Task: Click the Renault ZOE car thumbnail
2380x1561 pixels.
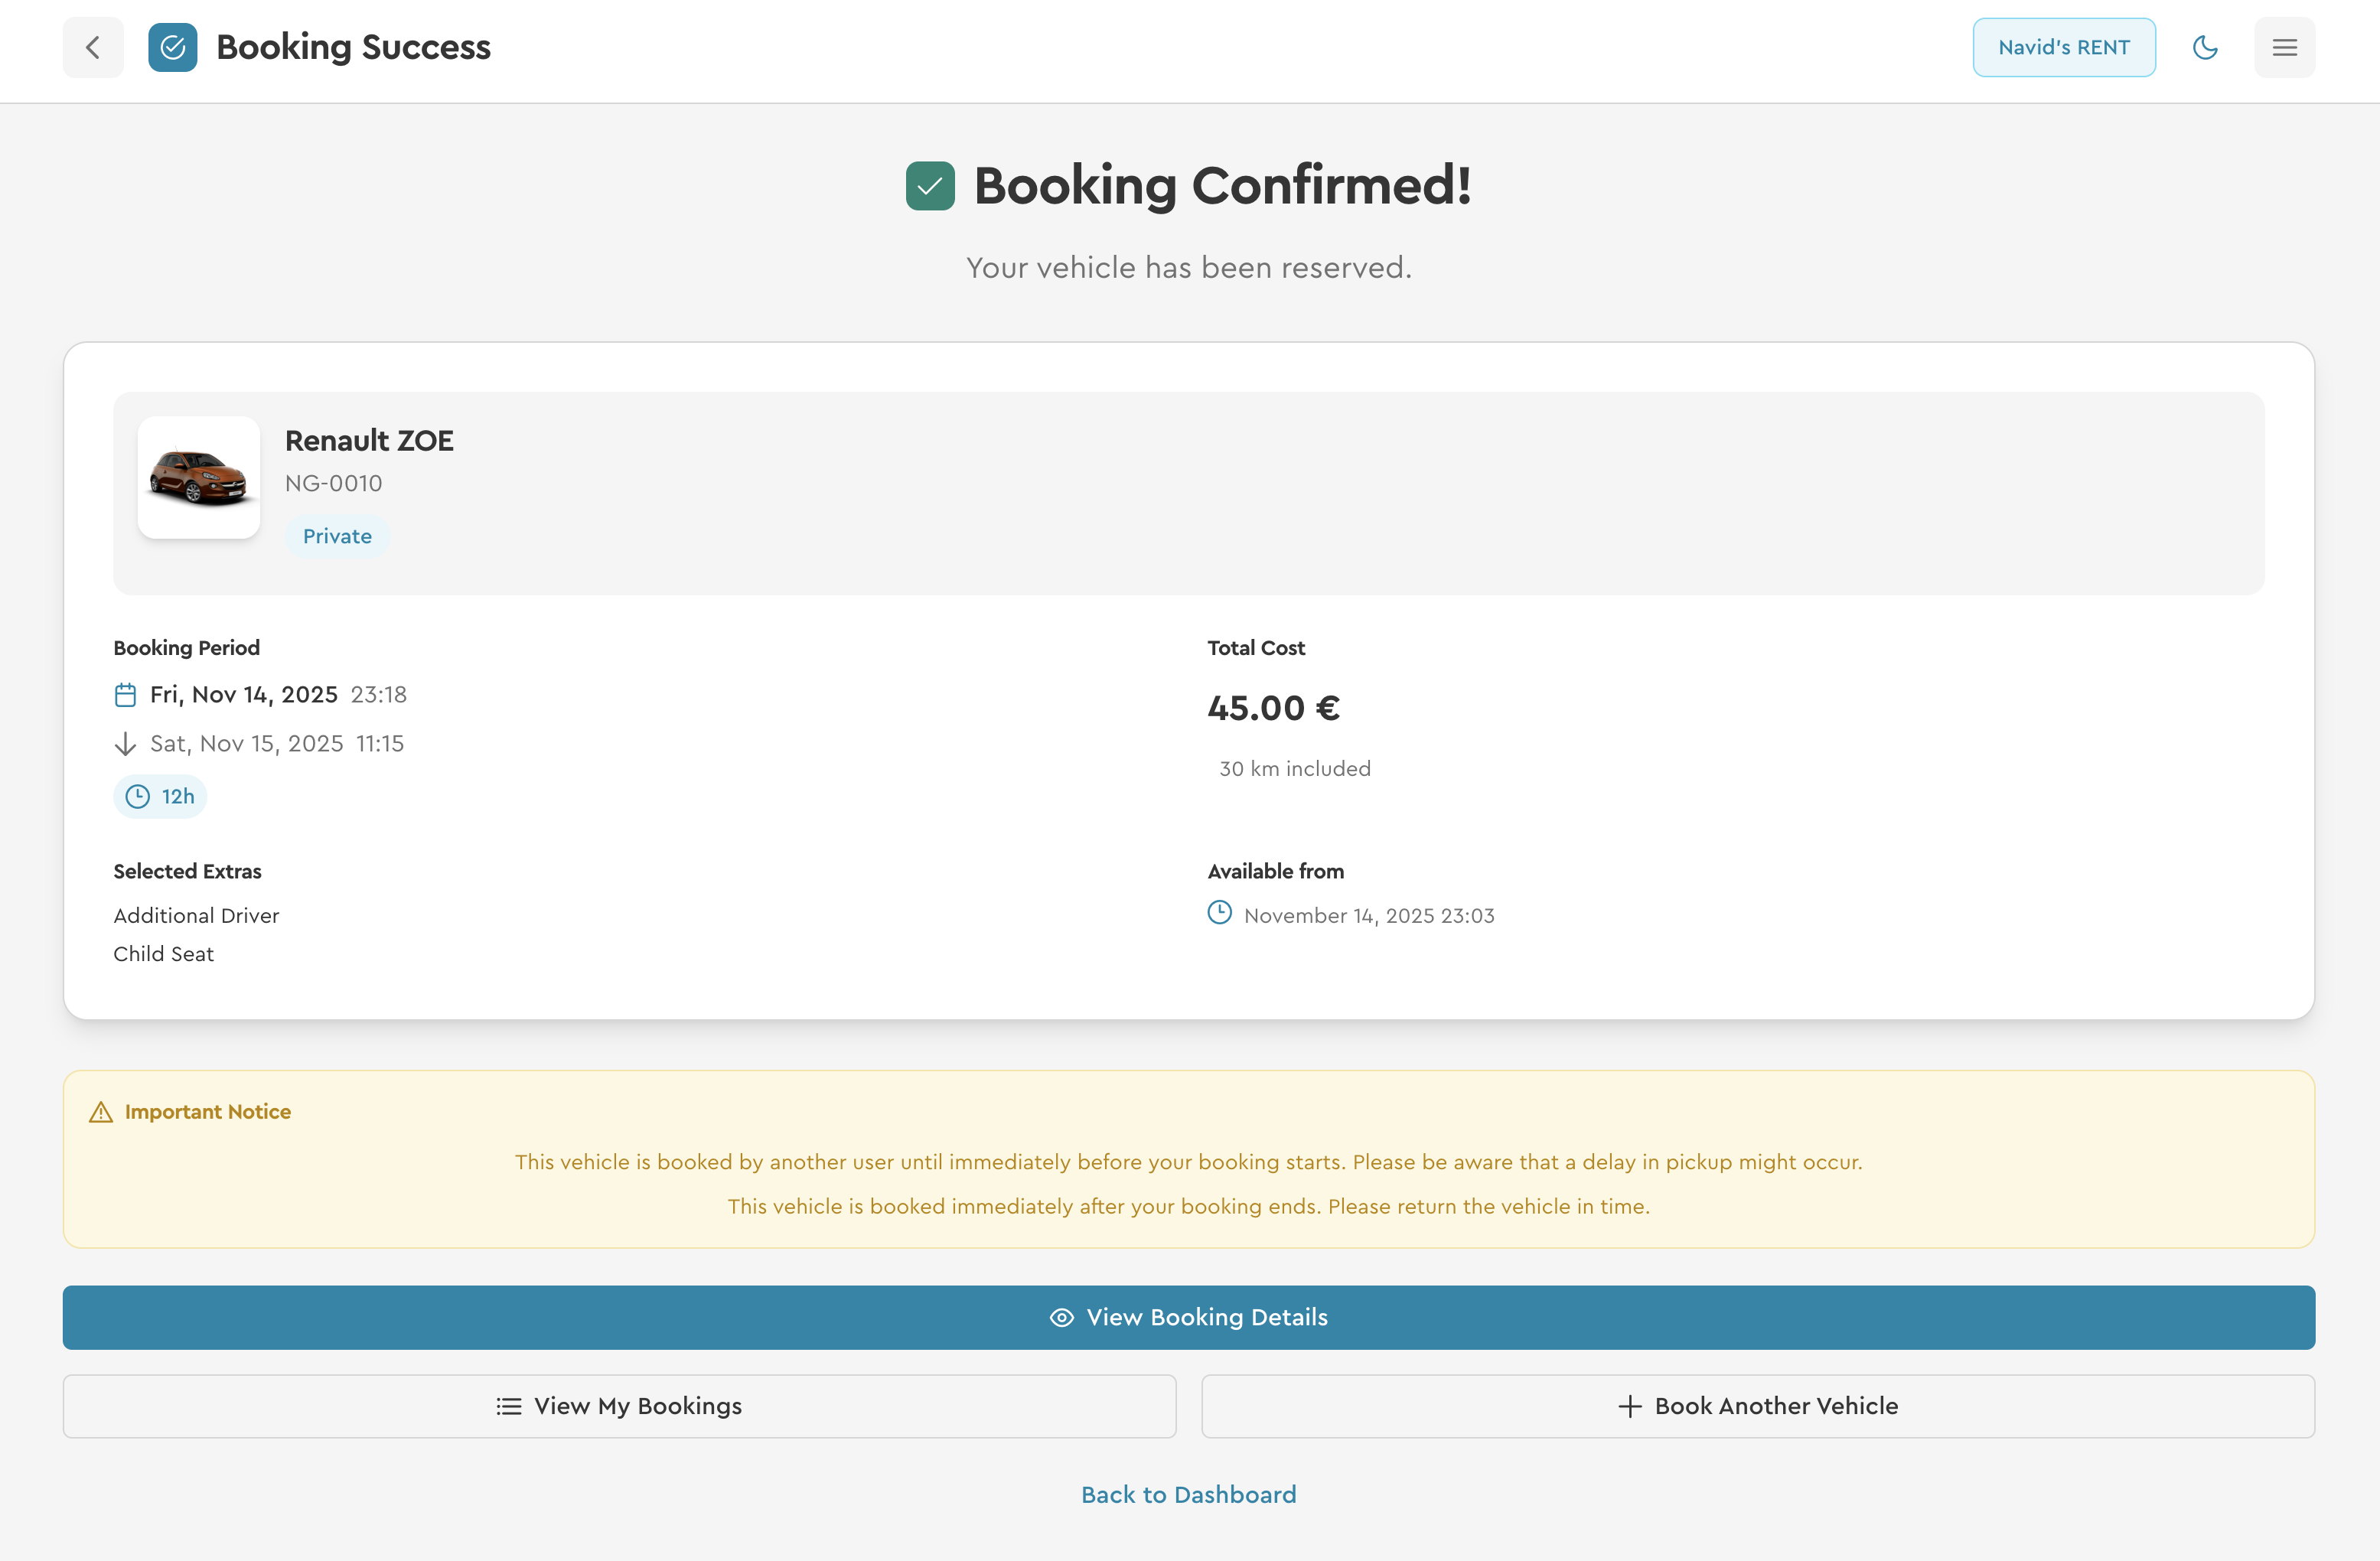Action: 199,478
